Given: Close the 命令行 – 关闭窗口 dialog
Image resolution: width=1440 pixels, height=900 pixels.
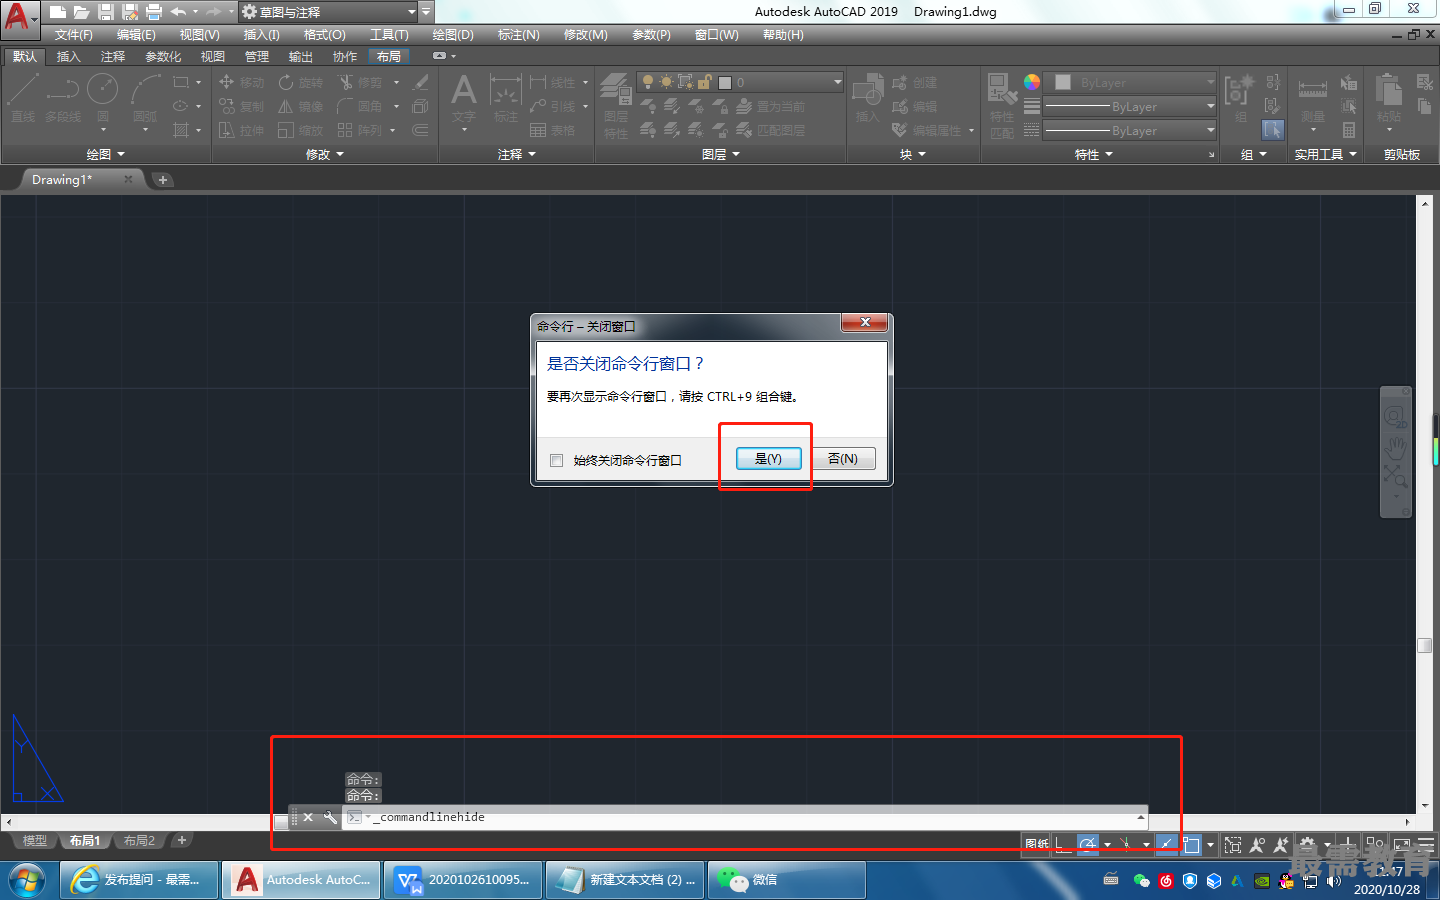Looking at the screenshot, I should [865, 322].
